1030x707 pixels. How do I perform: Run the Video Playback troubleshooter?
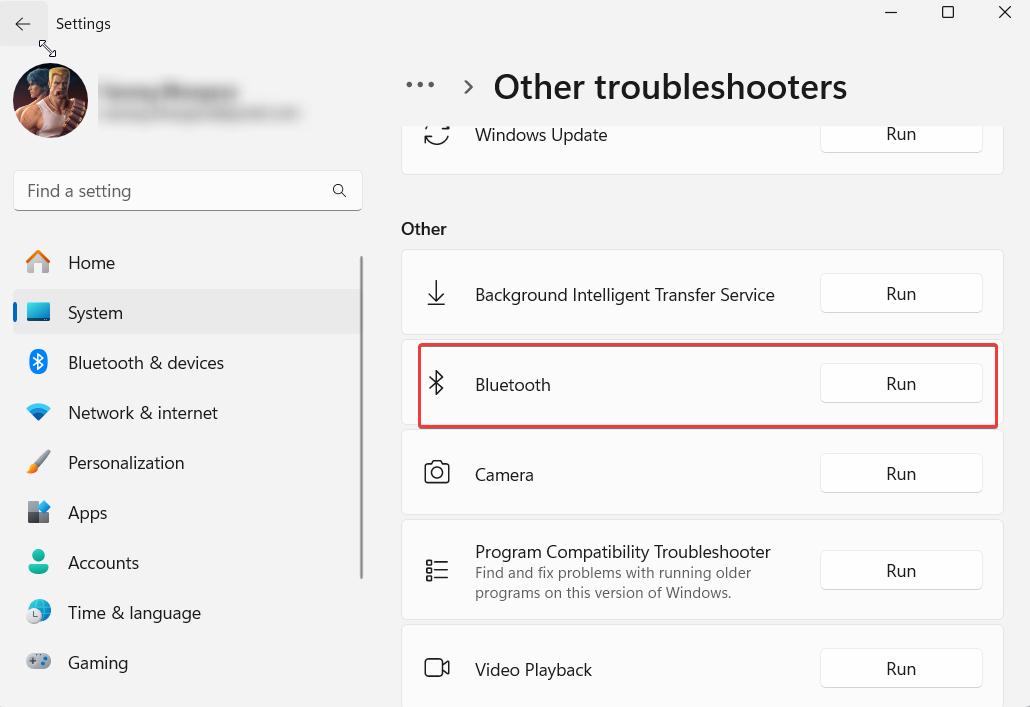pyautogui.click(x=900, y=668)
